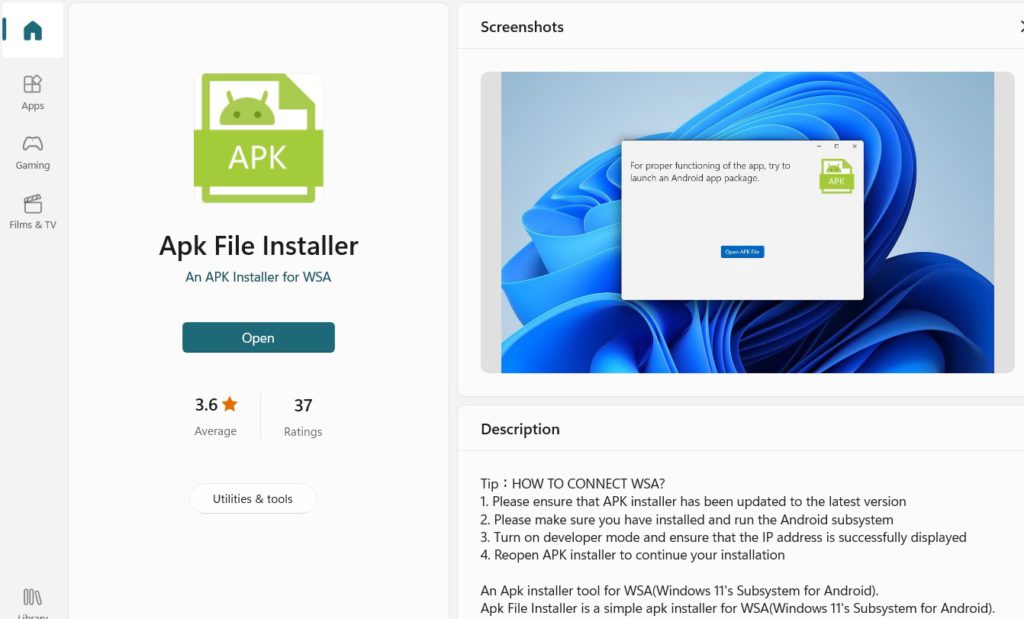Viewport: 1024px width, 619px height.
Task: Go to the Home page in sidebar
Action: click(32, 30)
